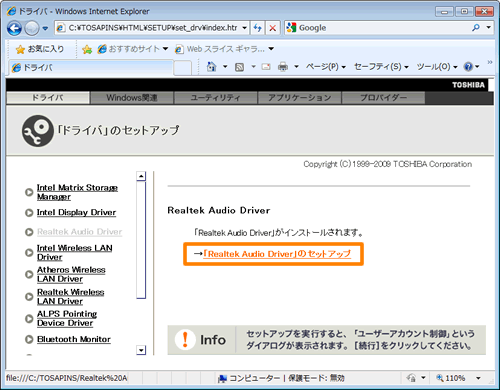500x390 pixels.
Task: Click the Forward navigation arrow button
Action: (32, 28)
